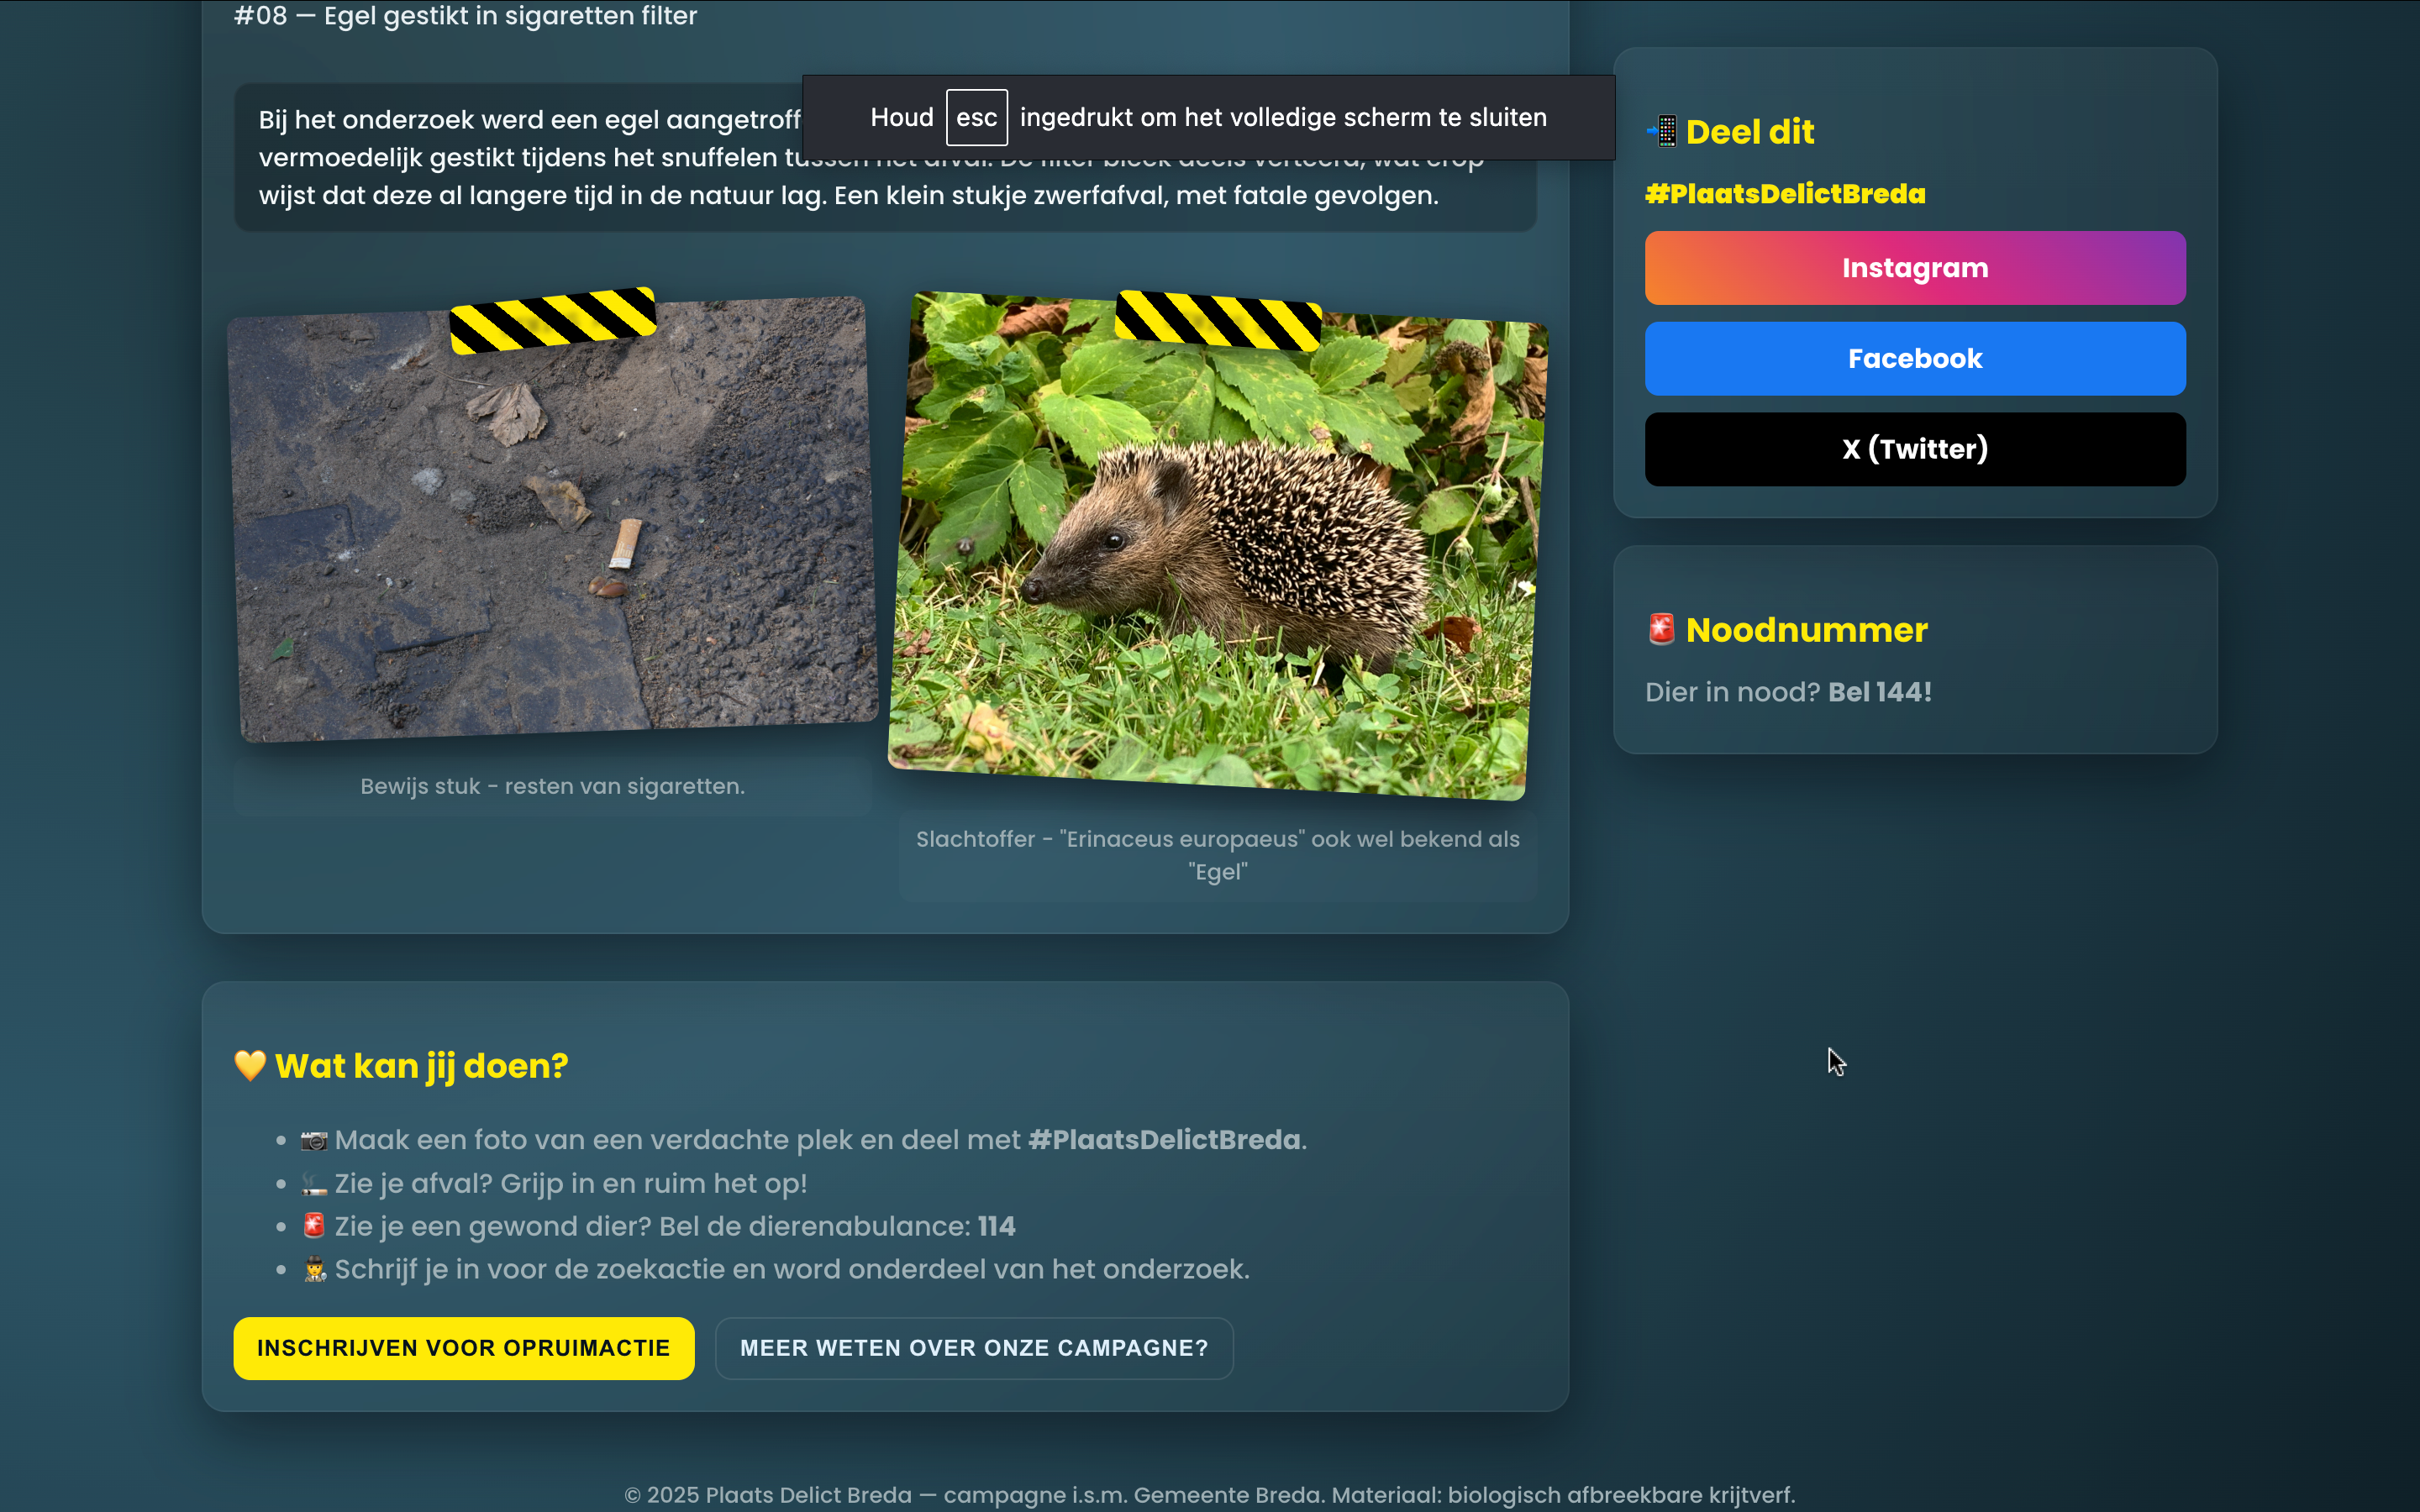Click the Bel 144! emergency text
Viewport: 2420px width, 1512px height.
point(1879,692)
